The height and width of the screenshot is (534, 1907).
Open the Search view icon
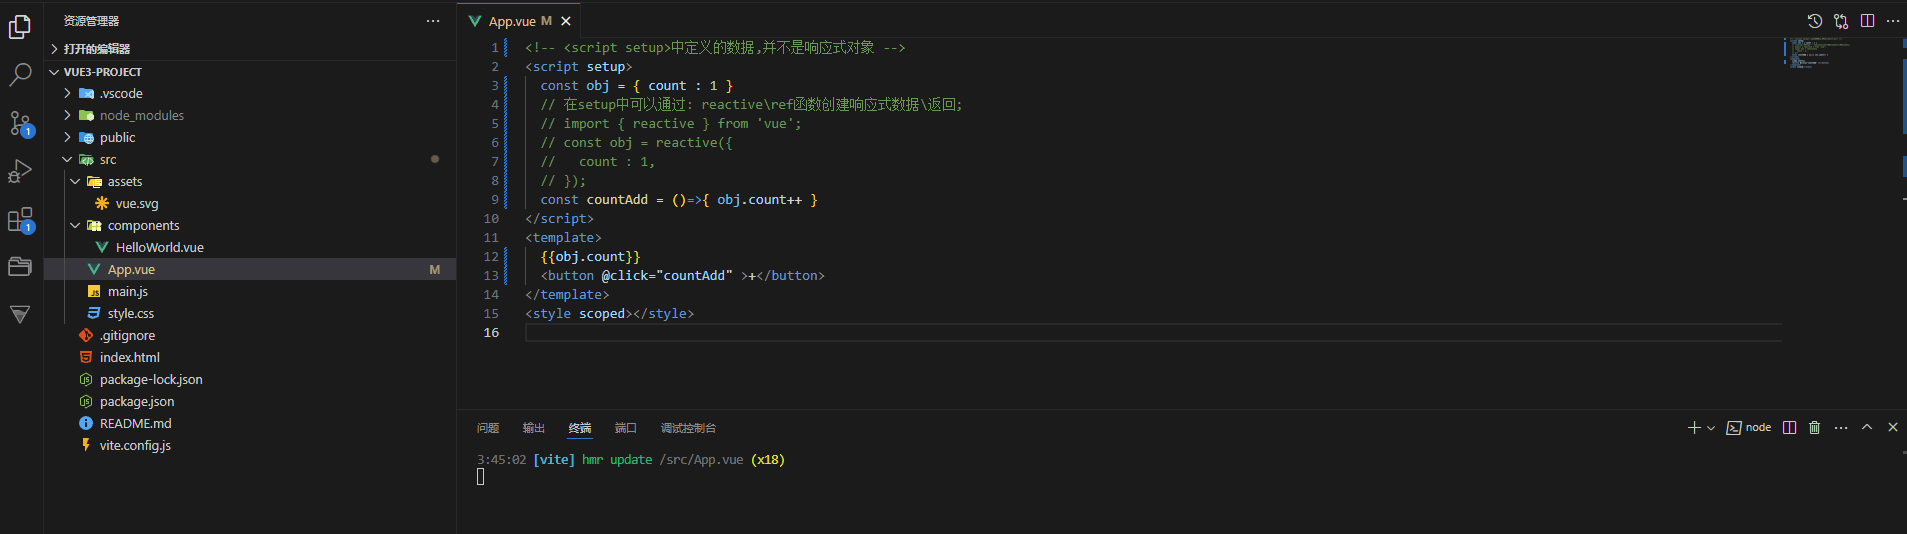[20, 75]
